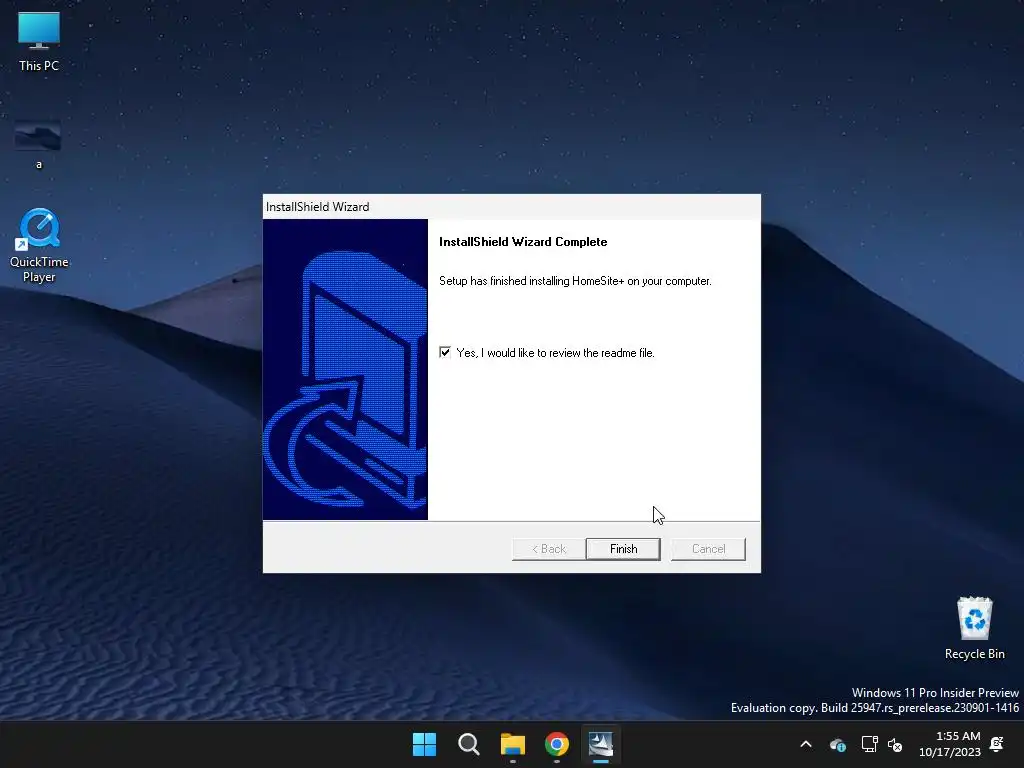The height and width of the screenshot is (768, 1024).
Task: Open taskbar Search
Action: click(x=468, y=744)
